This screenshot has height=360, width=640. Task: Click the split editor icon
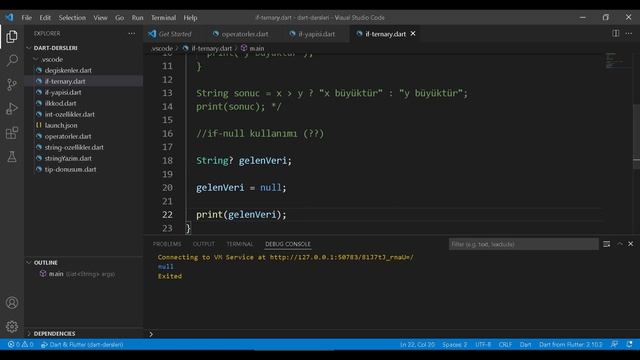coord(616,33)
